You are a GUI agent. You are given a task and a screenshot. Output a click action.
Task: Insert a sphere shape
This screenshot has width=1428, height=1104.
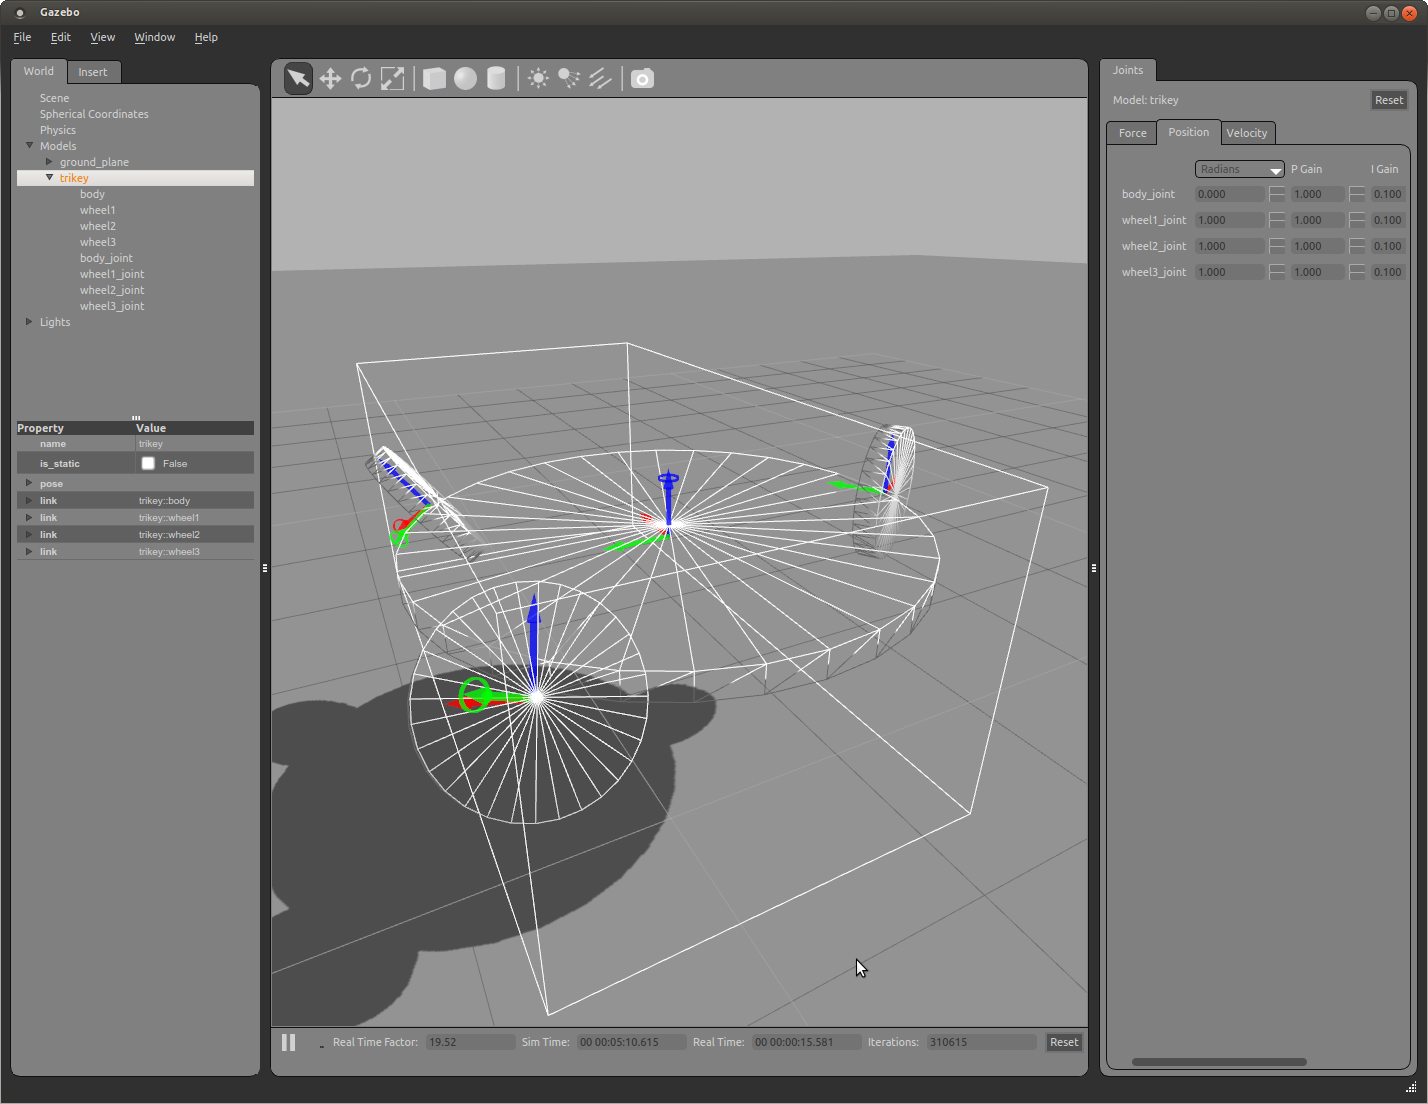465,79
